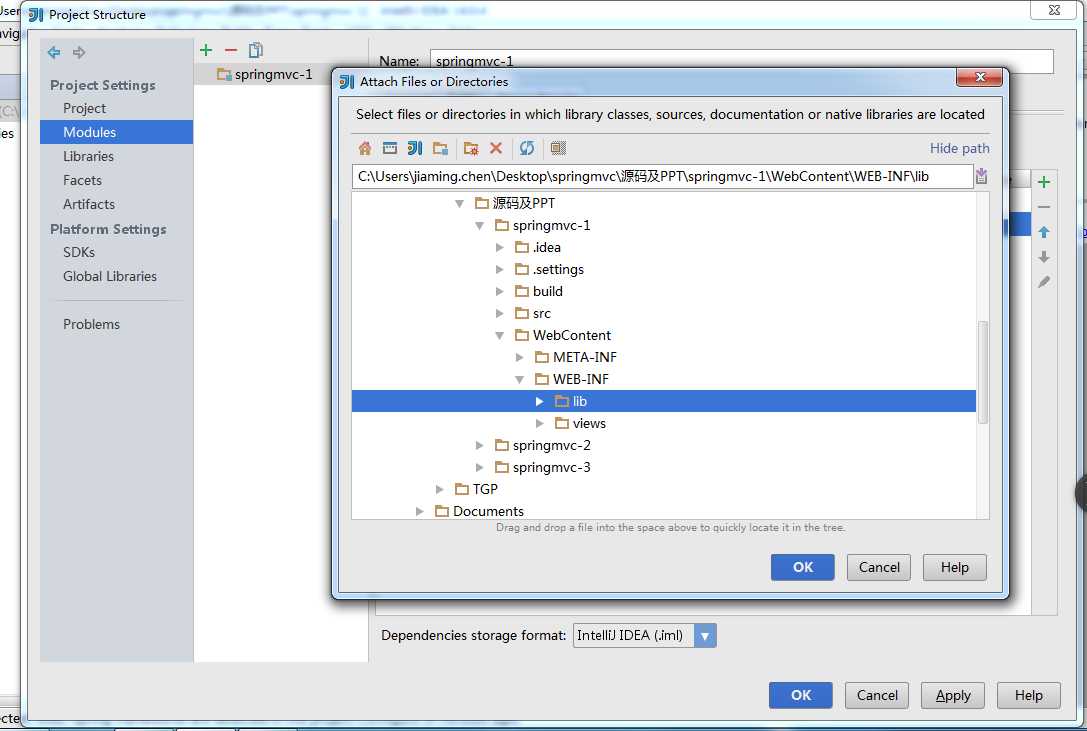Open Global Libraries settings
Image resolution: width=1087 pixels, height=731 pixels.
[x=110, y=276]
